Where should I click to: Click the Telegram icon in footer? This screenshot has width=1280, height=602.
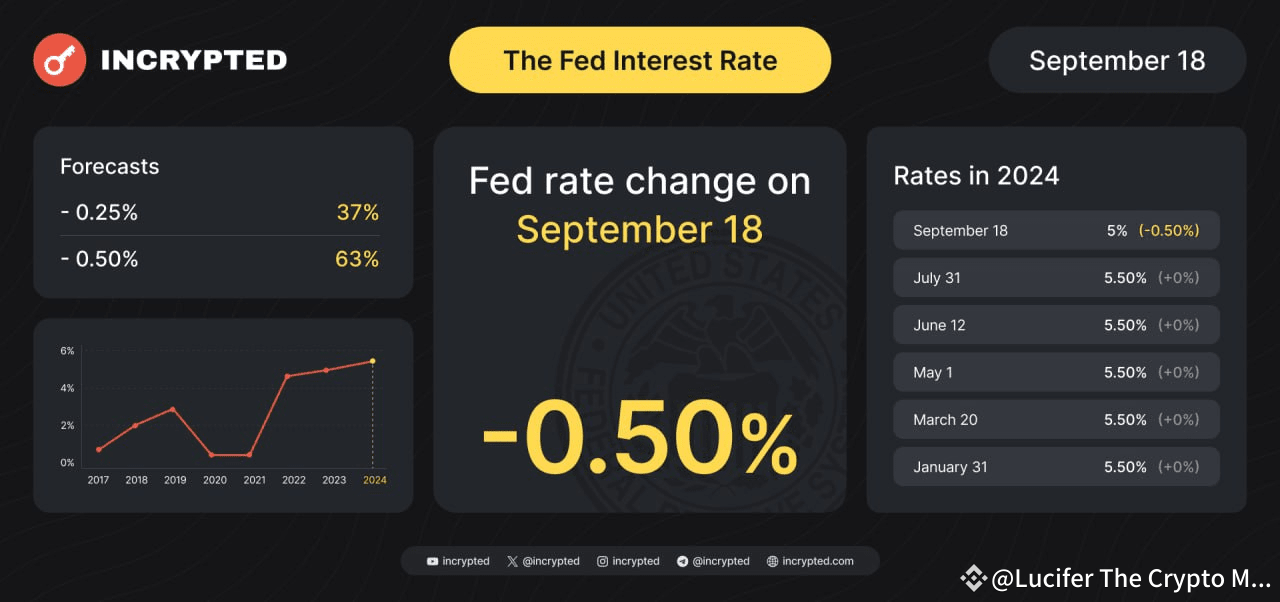click(x=682, y=561)
